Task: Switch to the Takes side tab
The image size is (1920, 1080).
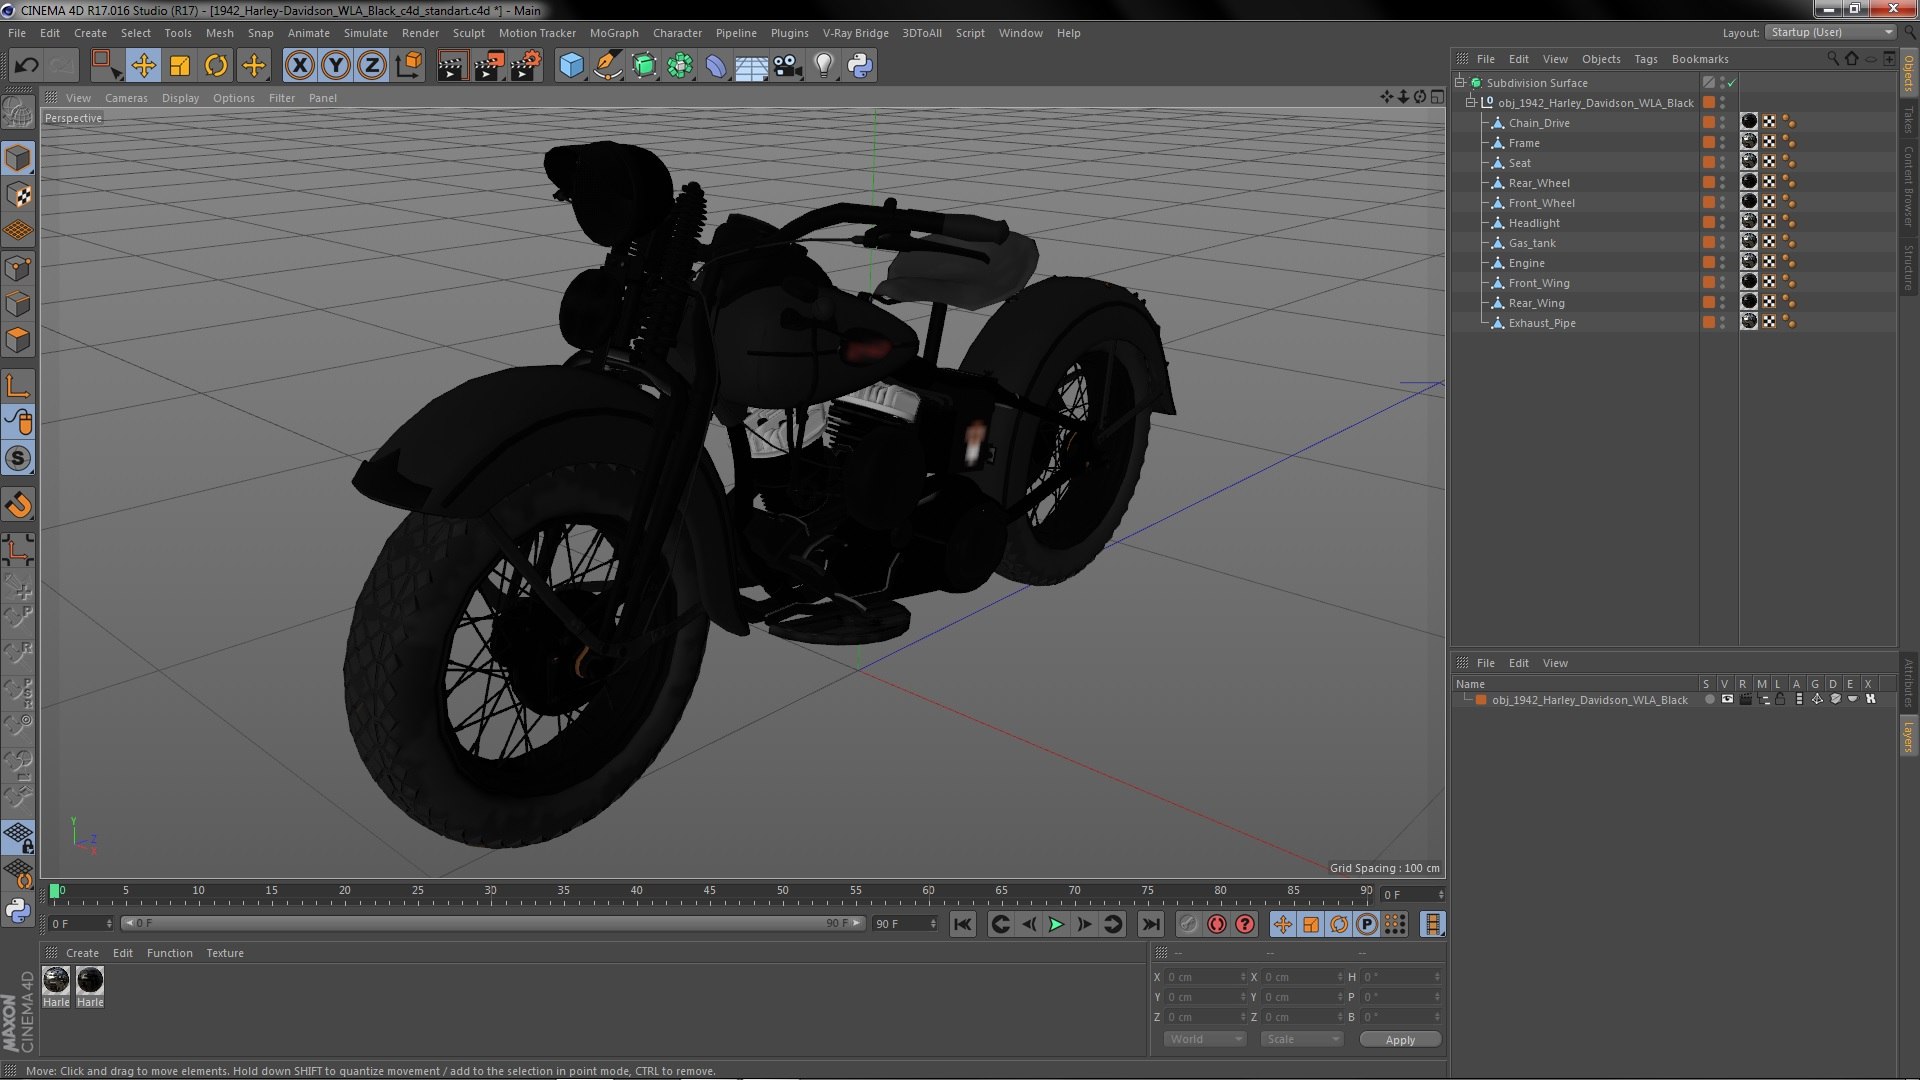Action: coord(1908,119)
